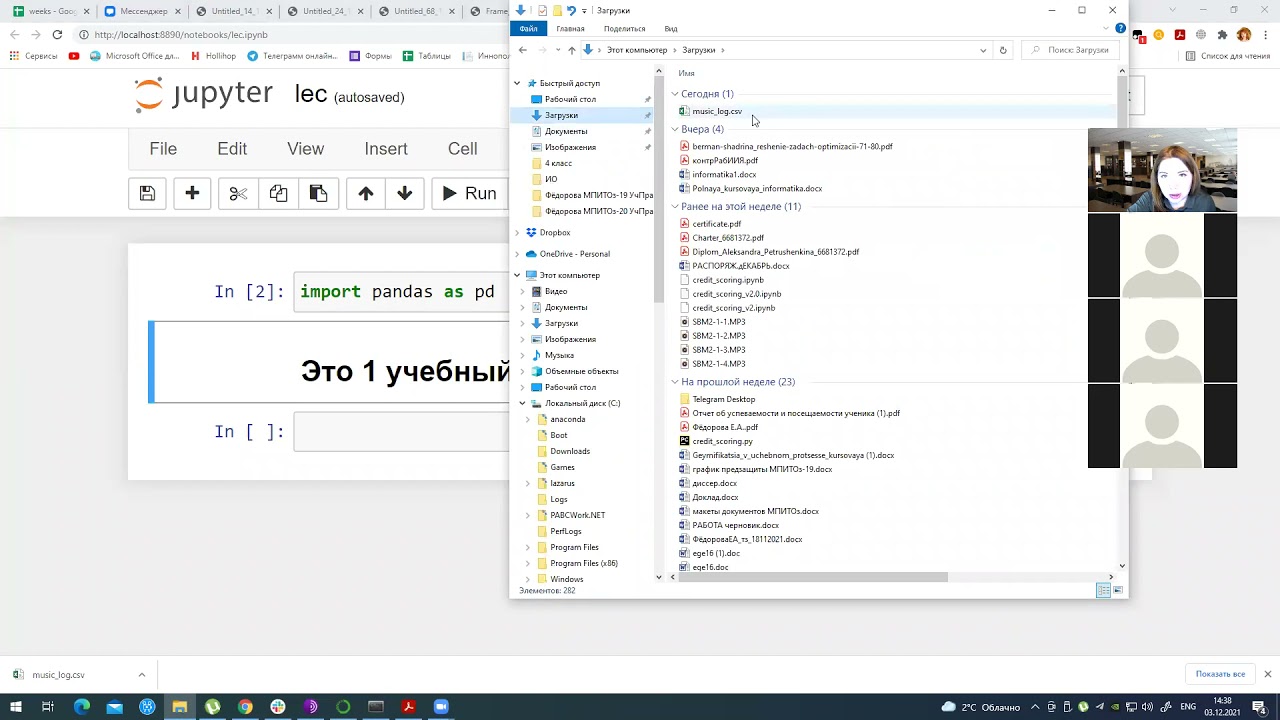Open Jupyter Insert menu

point(386,148)
